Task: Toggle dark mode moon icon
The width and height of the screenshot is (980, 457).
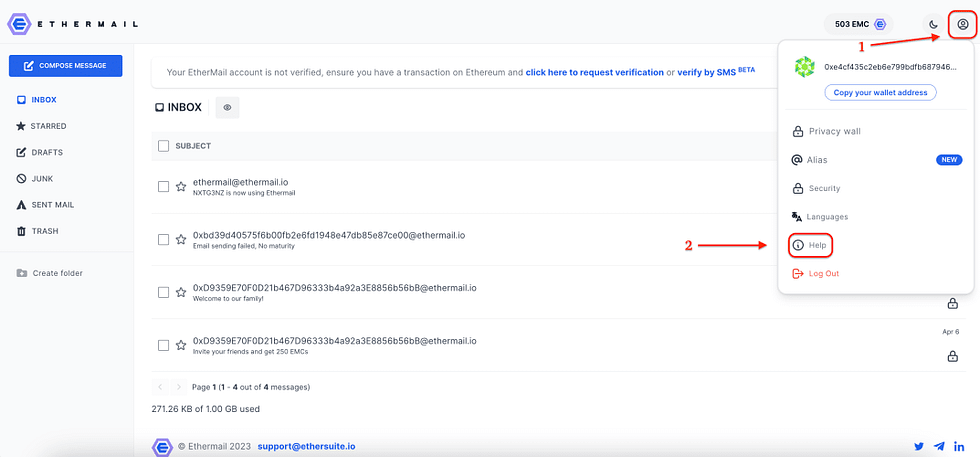Action: click(x=933, y=25)
